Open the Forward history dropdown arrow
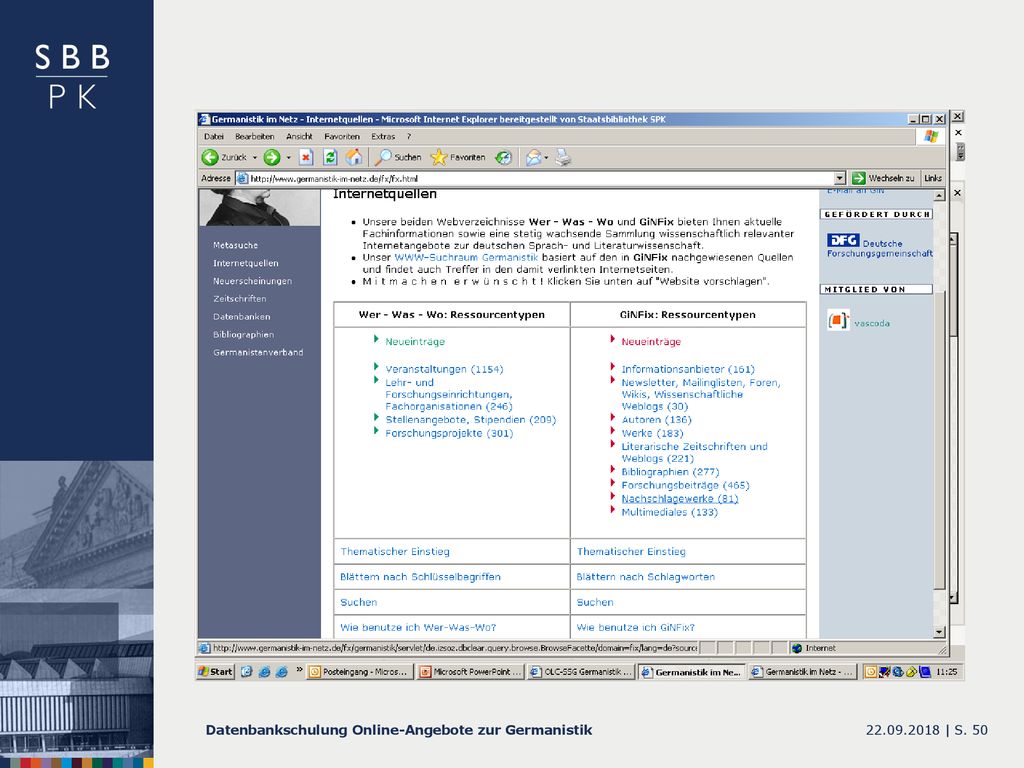The image size is (1024, 768). [288, 157]
